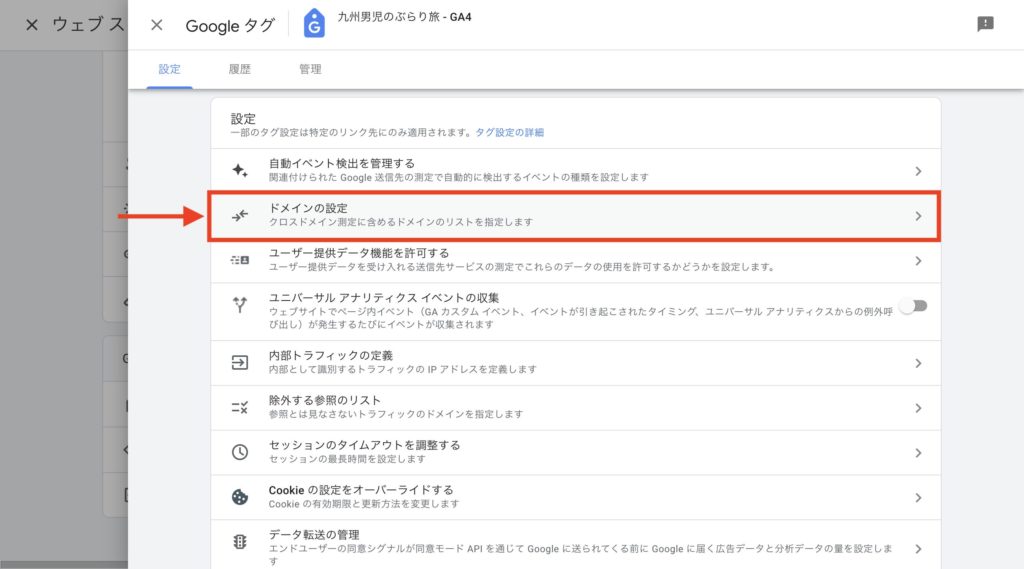Click the blue Google tag icon
The width and height of the screenshot is (1024, 569).
click(314, 24)
